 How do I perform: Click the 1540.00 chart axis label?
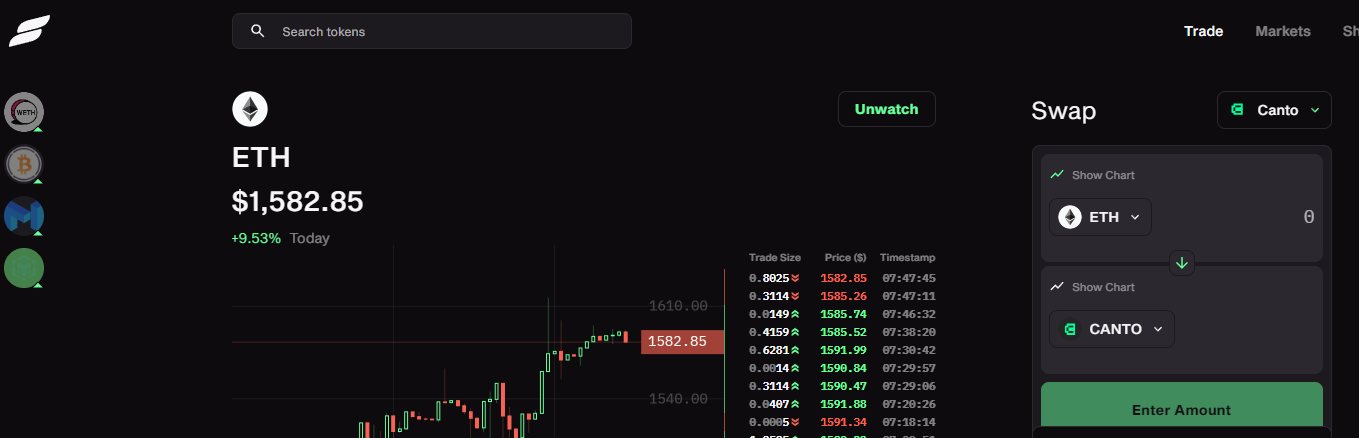[678, 399]
